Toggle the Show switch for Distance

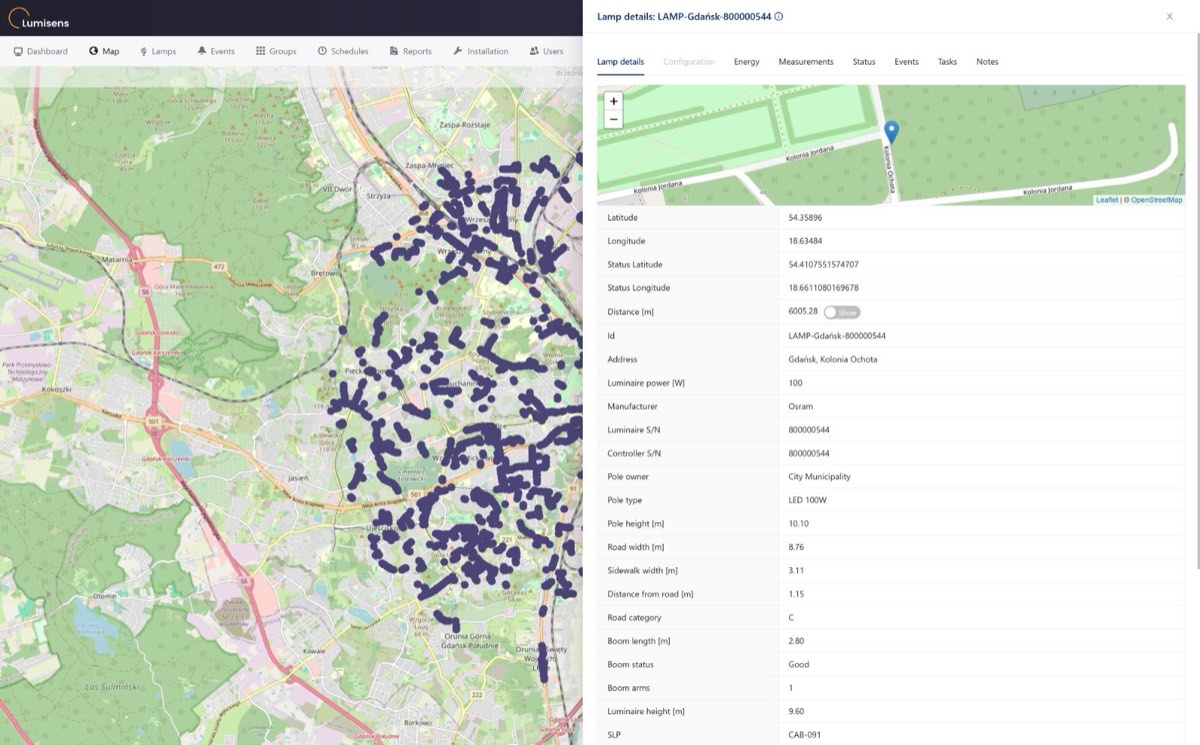(841, 312)
